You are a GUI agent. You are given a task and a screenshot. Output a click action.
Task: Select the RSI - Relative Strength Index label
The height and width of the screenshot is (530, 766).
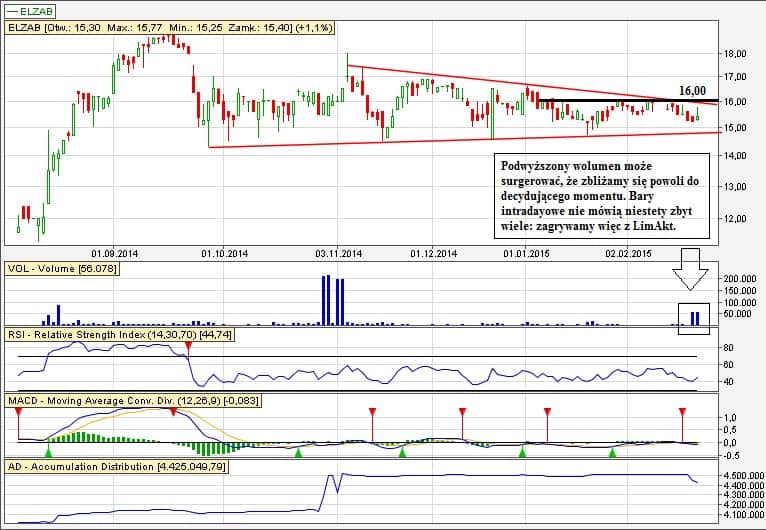pyautogui.click(x=121, y=335)
